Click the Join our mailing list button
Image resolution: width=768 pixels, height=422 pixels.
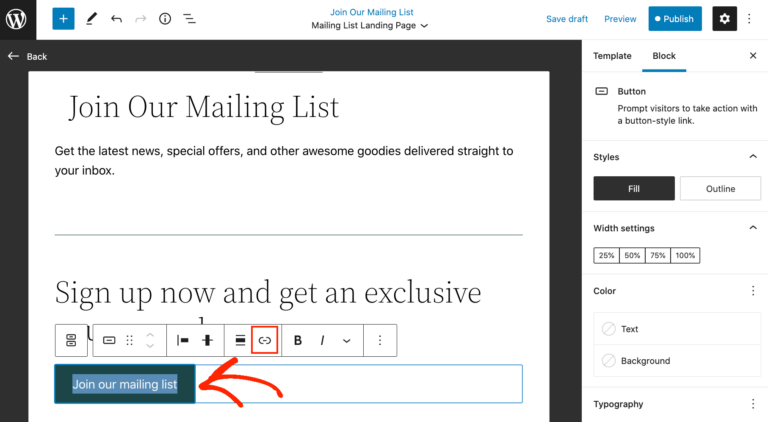(125, 384)
